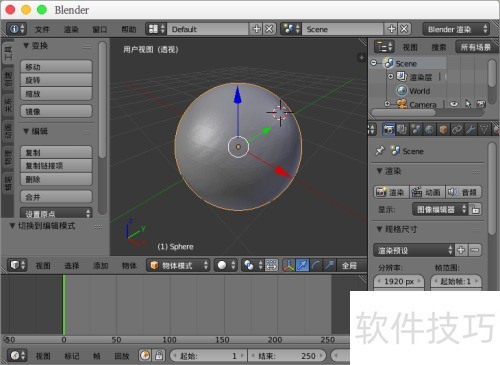Toggle manipulate center points button
Image resolution: width=500 pixels, height=365 pixels.
tap(271, 265)
